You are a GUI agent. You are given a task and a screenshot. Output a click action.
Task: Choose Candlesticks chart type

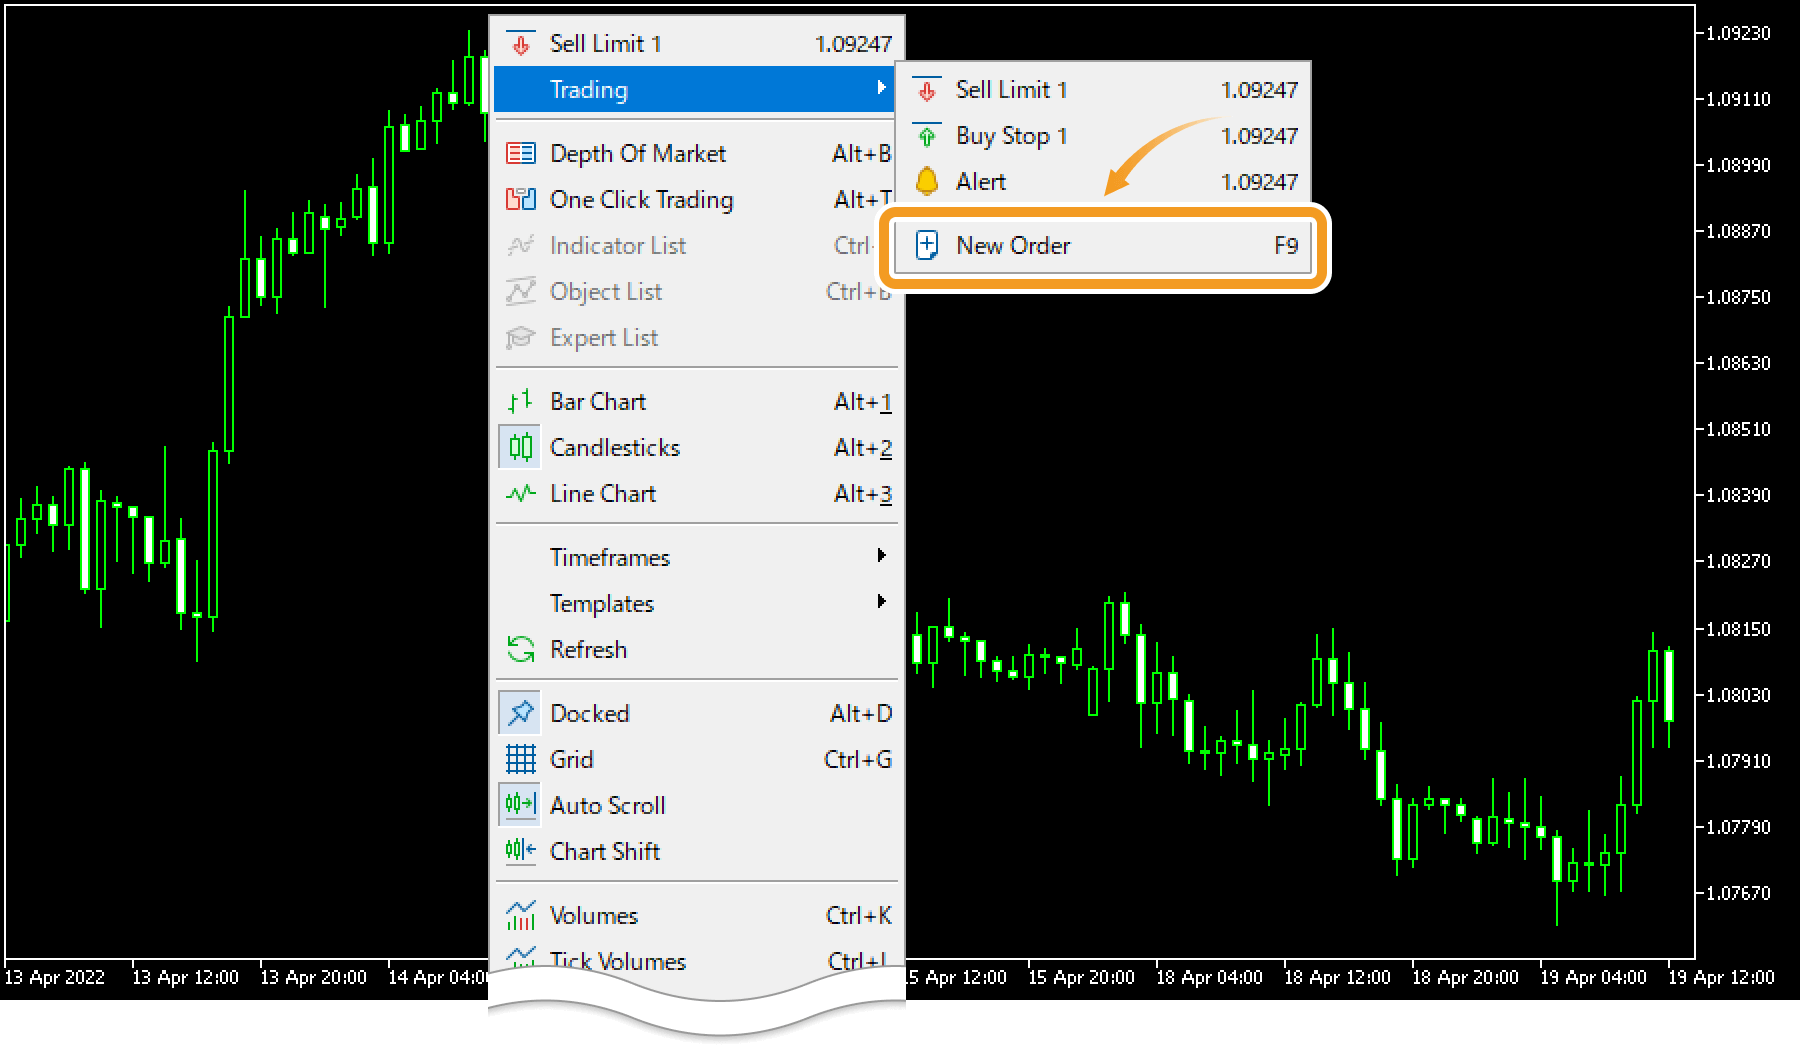pyautogui.click(x=614, y=447)
